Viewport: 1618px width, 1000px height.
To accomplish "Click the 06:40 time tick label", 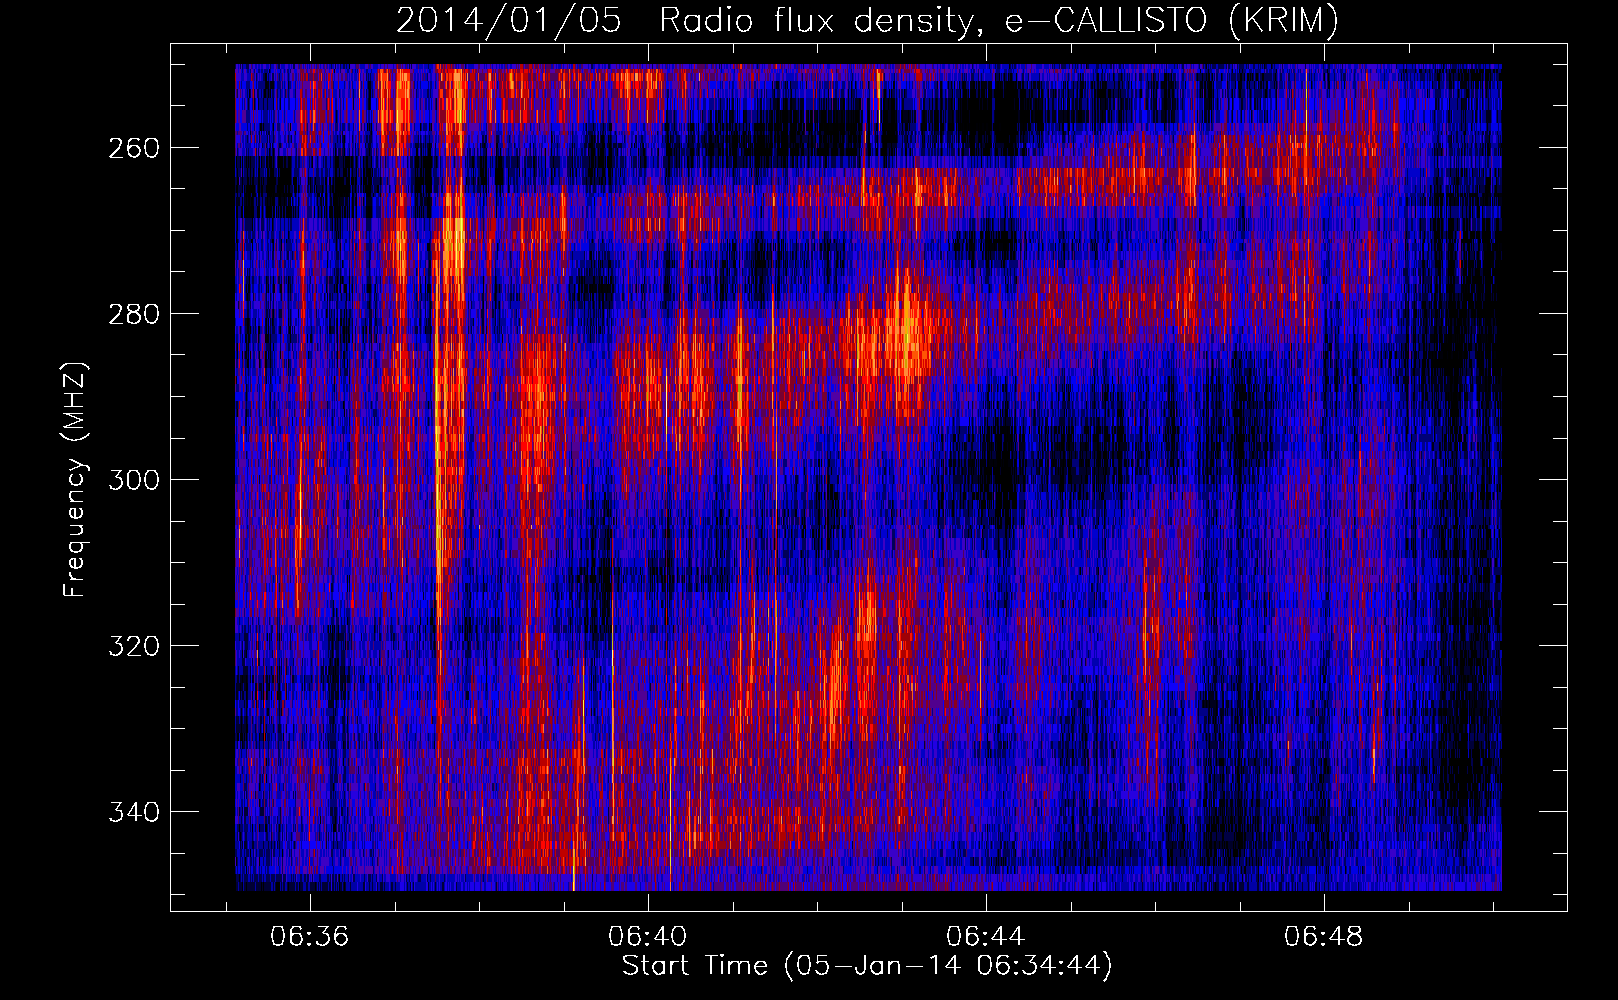I will [648, 937].
